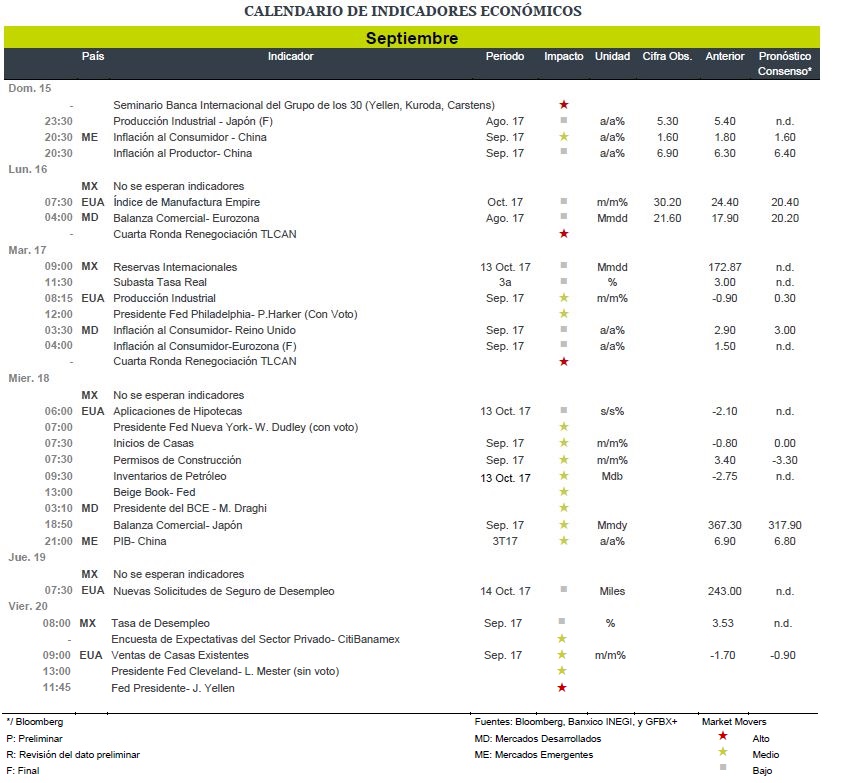Click 'R: Revisión del dato preliminar' footnote
This screenshot has width=849, height=783.
73,754
